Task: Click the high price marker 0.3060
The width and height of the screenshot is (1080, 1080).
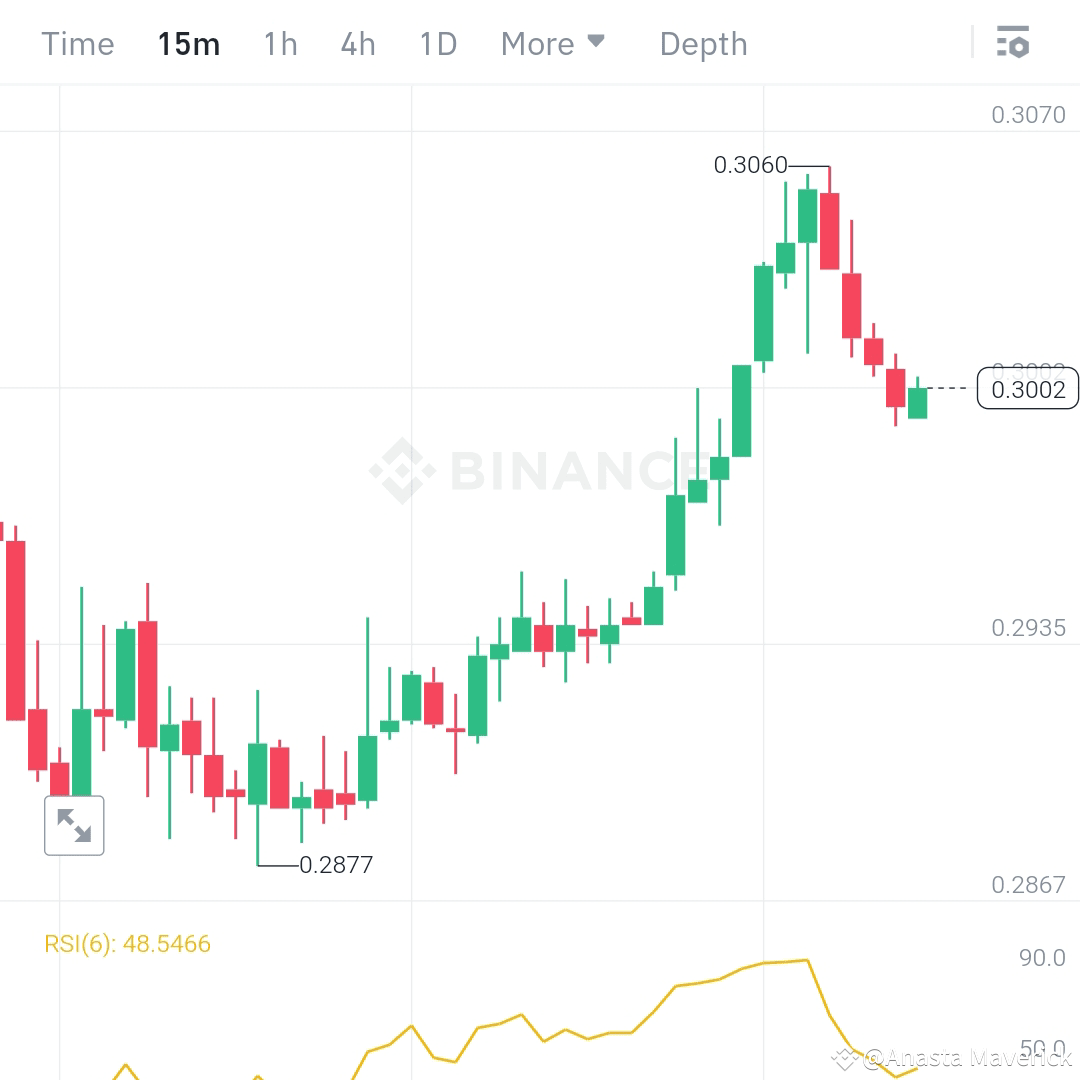Action: [751, 166]
